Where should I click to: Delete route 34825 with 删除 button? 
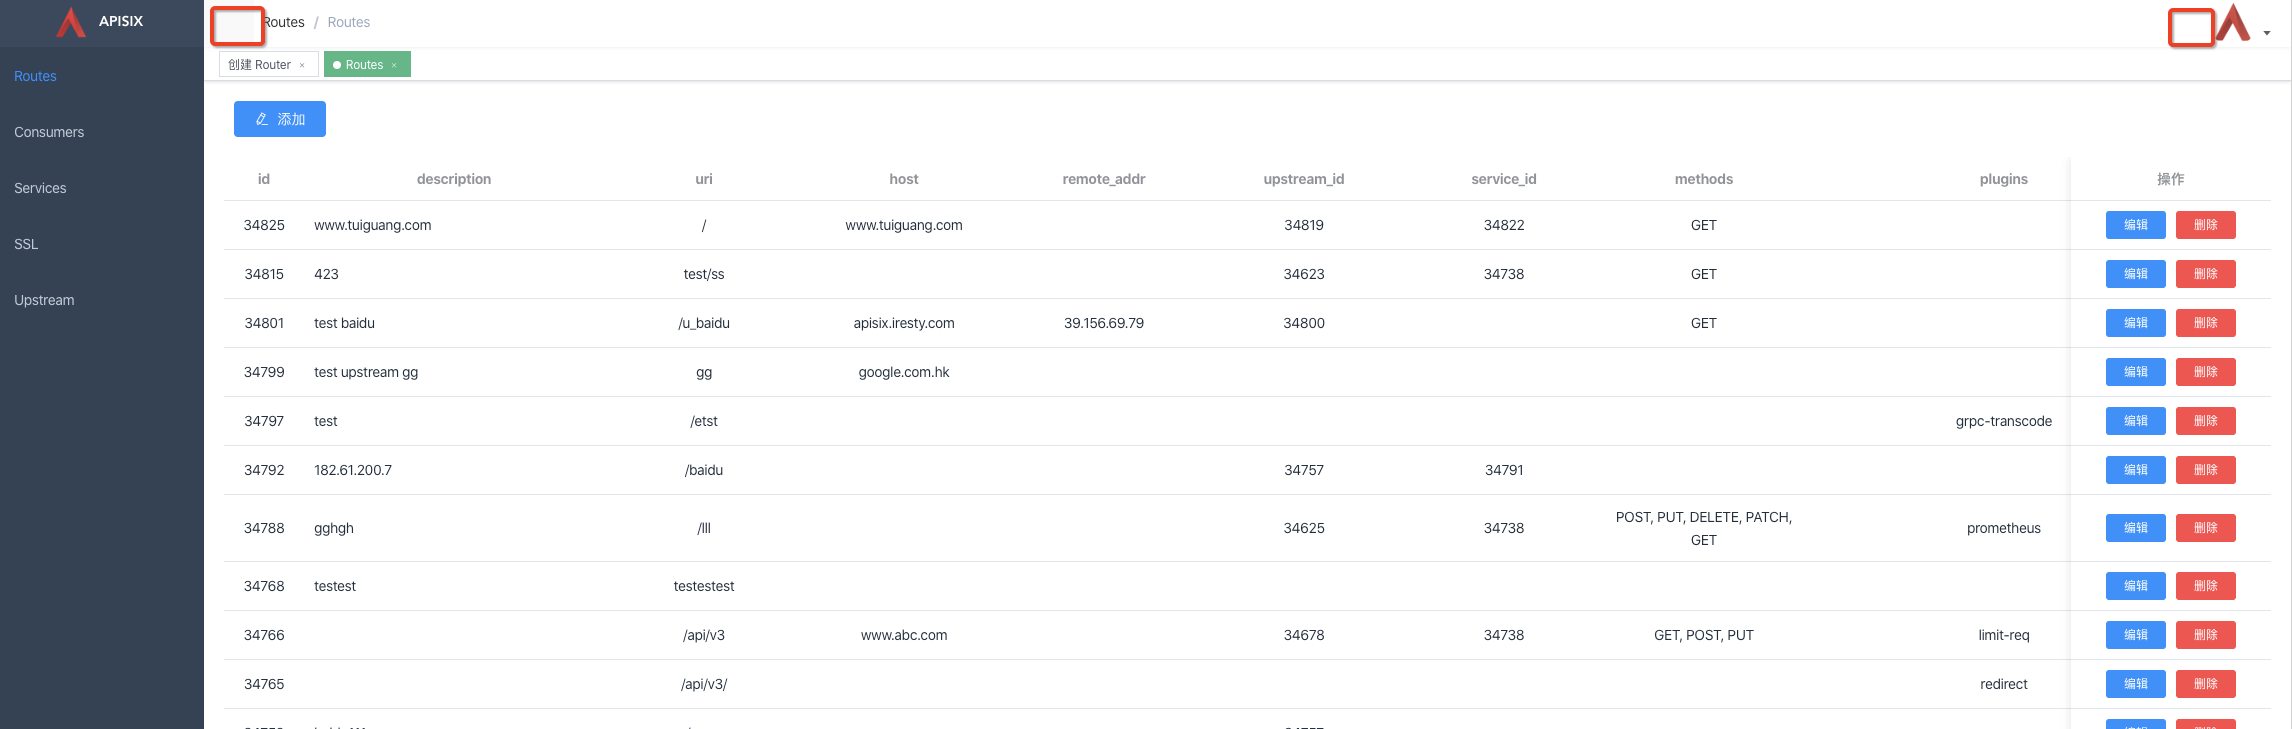click(2206, 225)
